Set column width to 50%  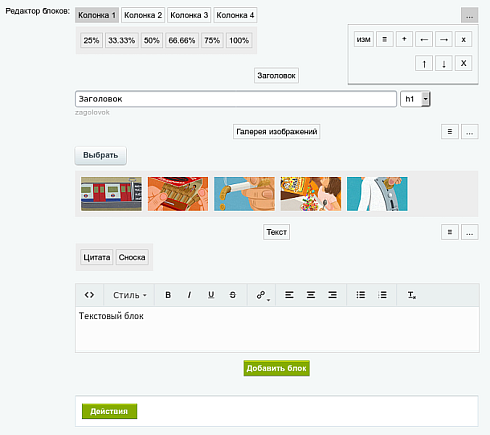click(152, 40)
